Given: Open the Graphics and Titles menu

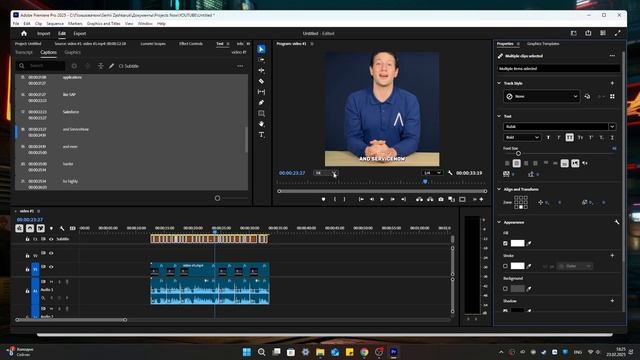Looking at the screenshot, I should pyautogui.click(x=104, y=24).
